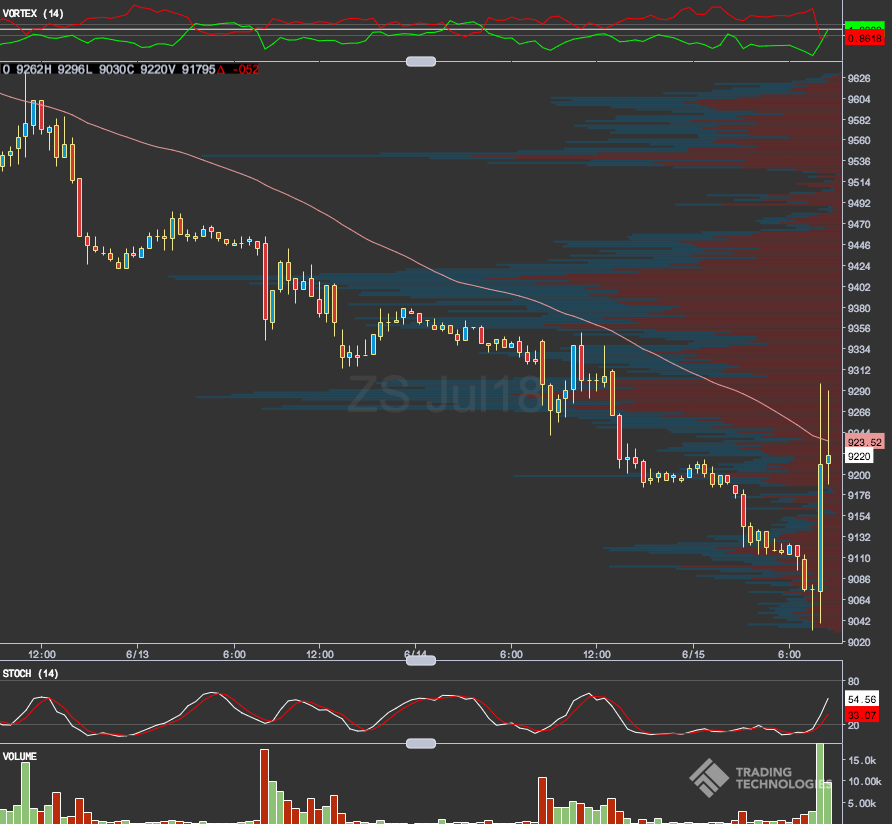Grab the divider handle above Stoch panel

(421, 660)
